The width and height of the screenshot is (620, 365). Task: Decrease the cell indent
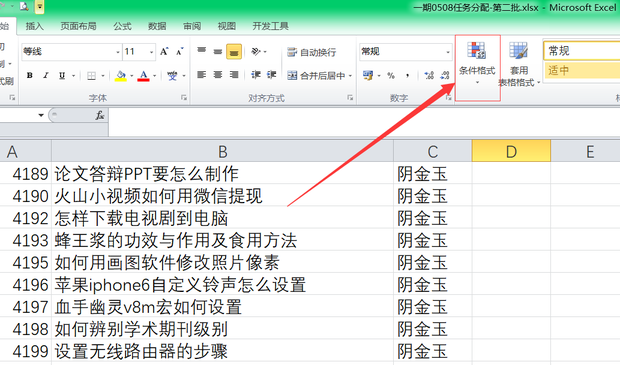point(256,75)
